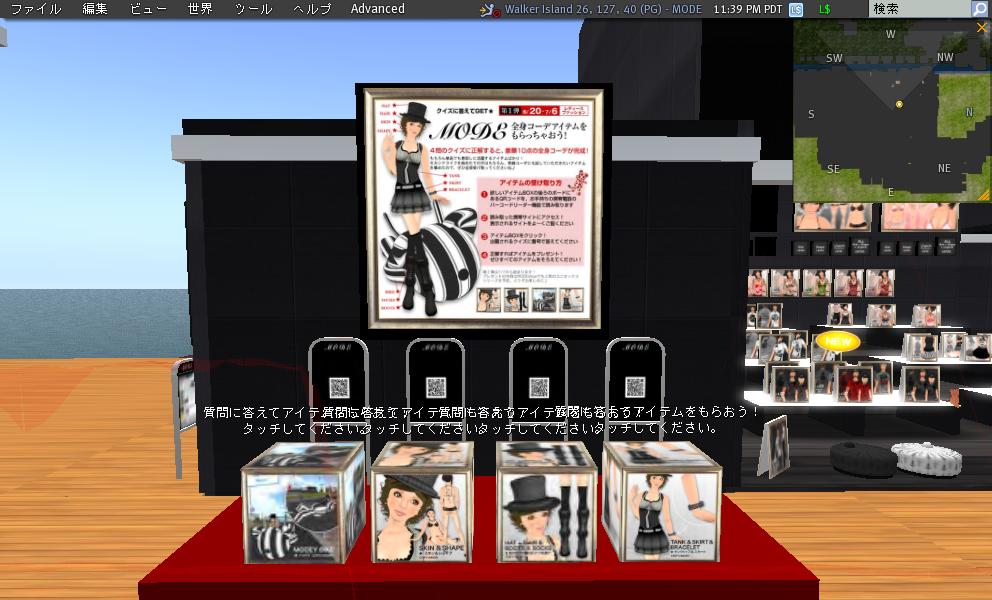
Task: Open the 世界 menu
Action: point(200,9)
